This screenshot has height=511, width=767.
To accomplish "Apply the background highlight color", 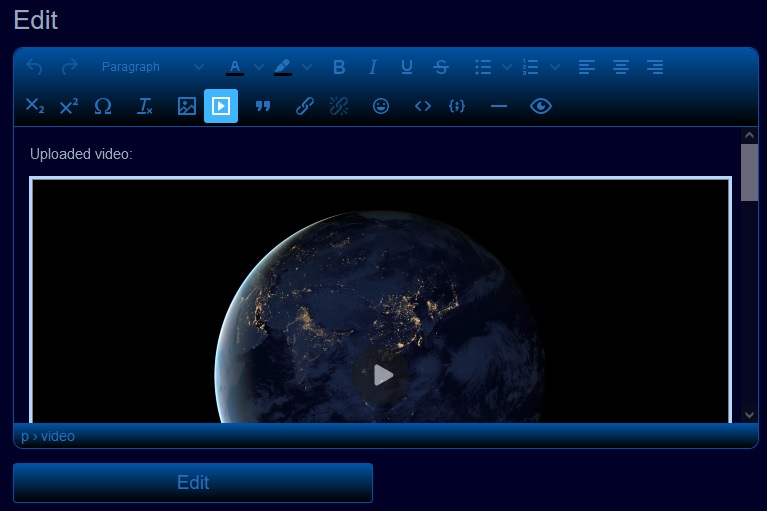I will [x=283, y=67].
